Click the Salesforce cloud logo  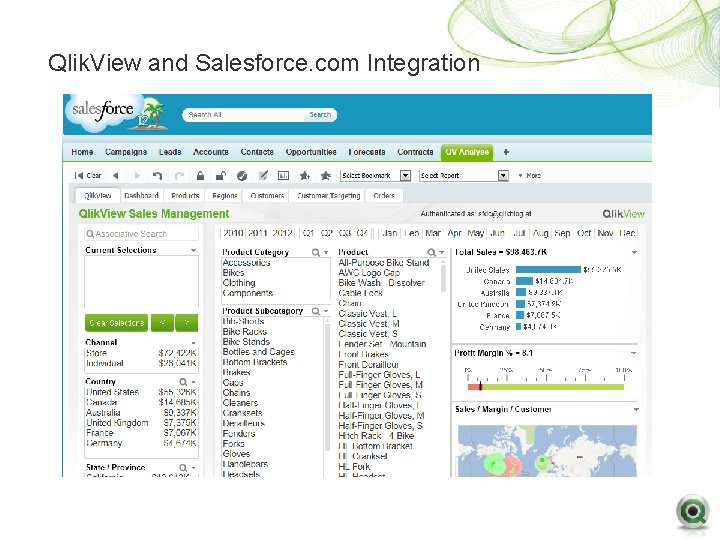point(105,112)
